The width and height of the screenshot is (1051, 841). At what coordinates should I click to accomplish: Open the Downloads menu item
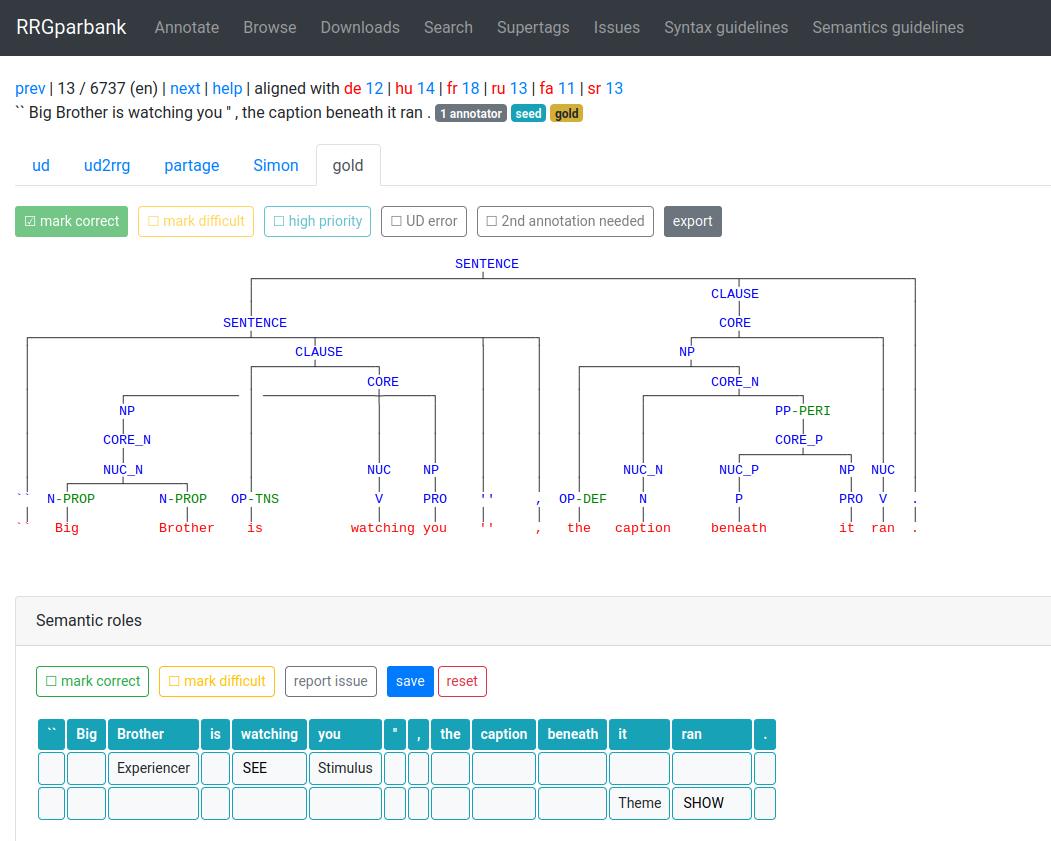coord(360,27)
